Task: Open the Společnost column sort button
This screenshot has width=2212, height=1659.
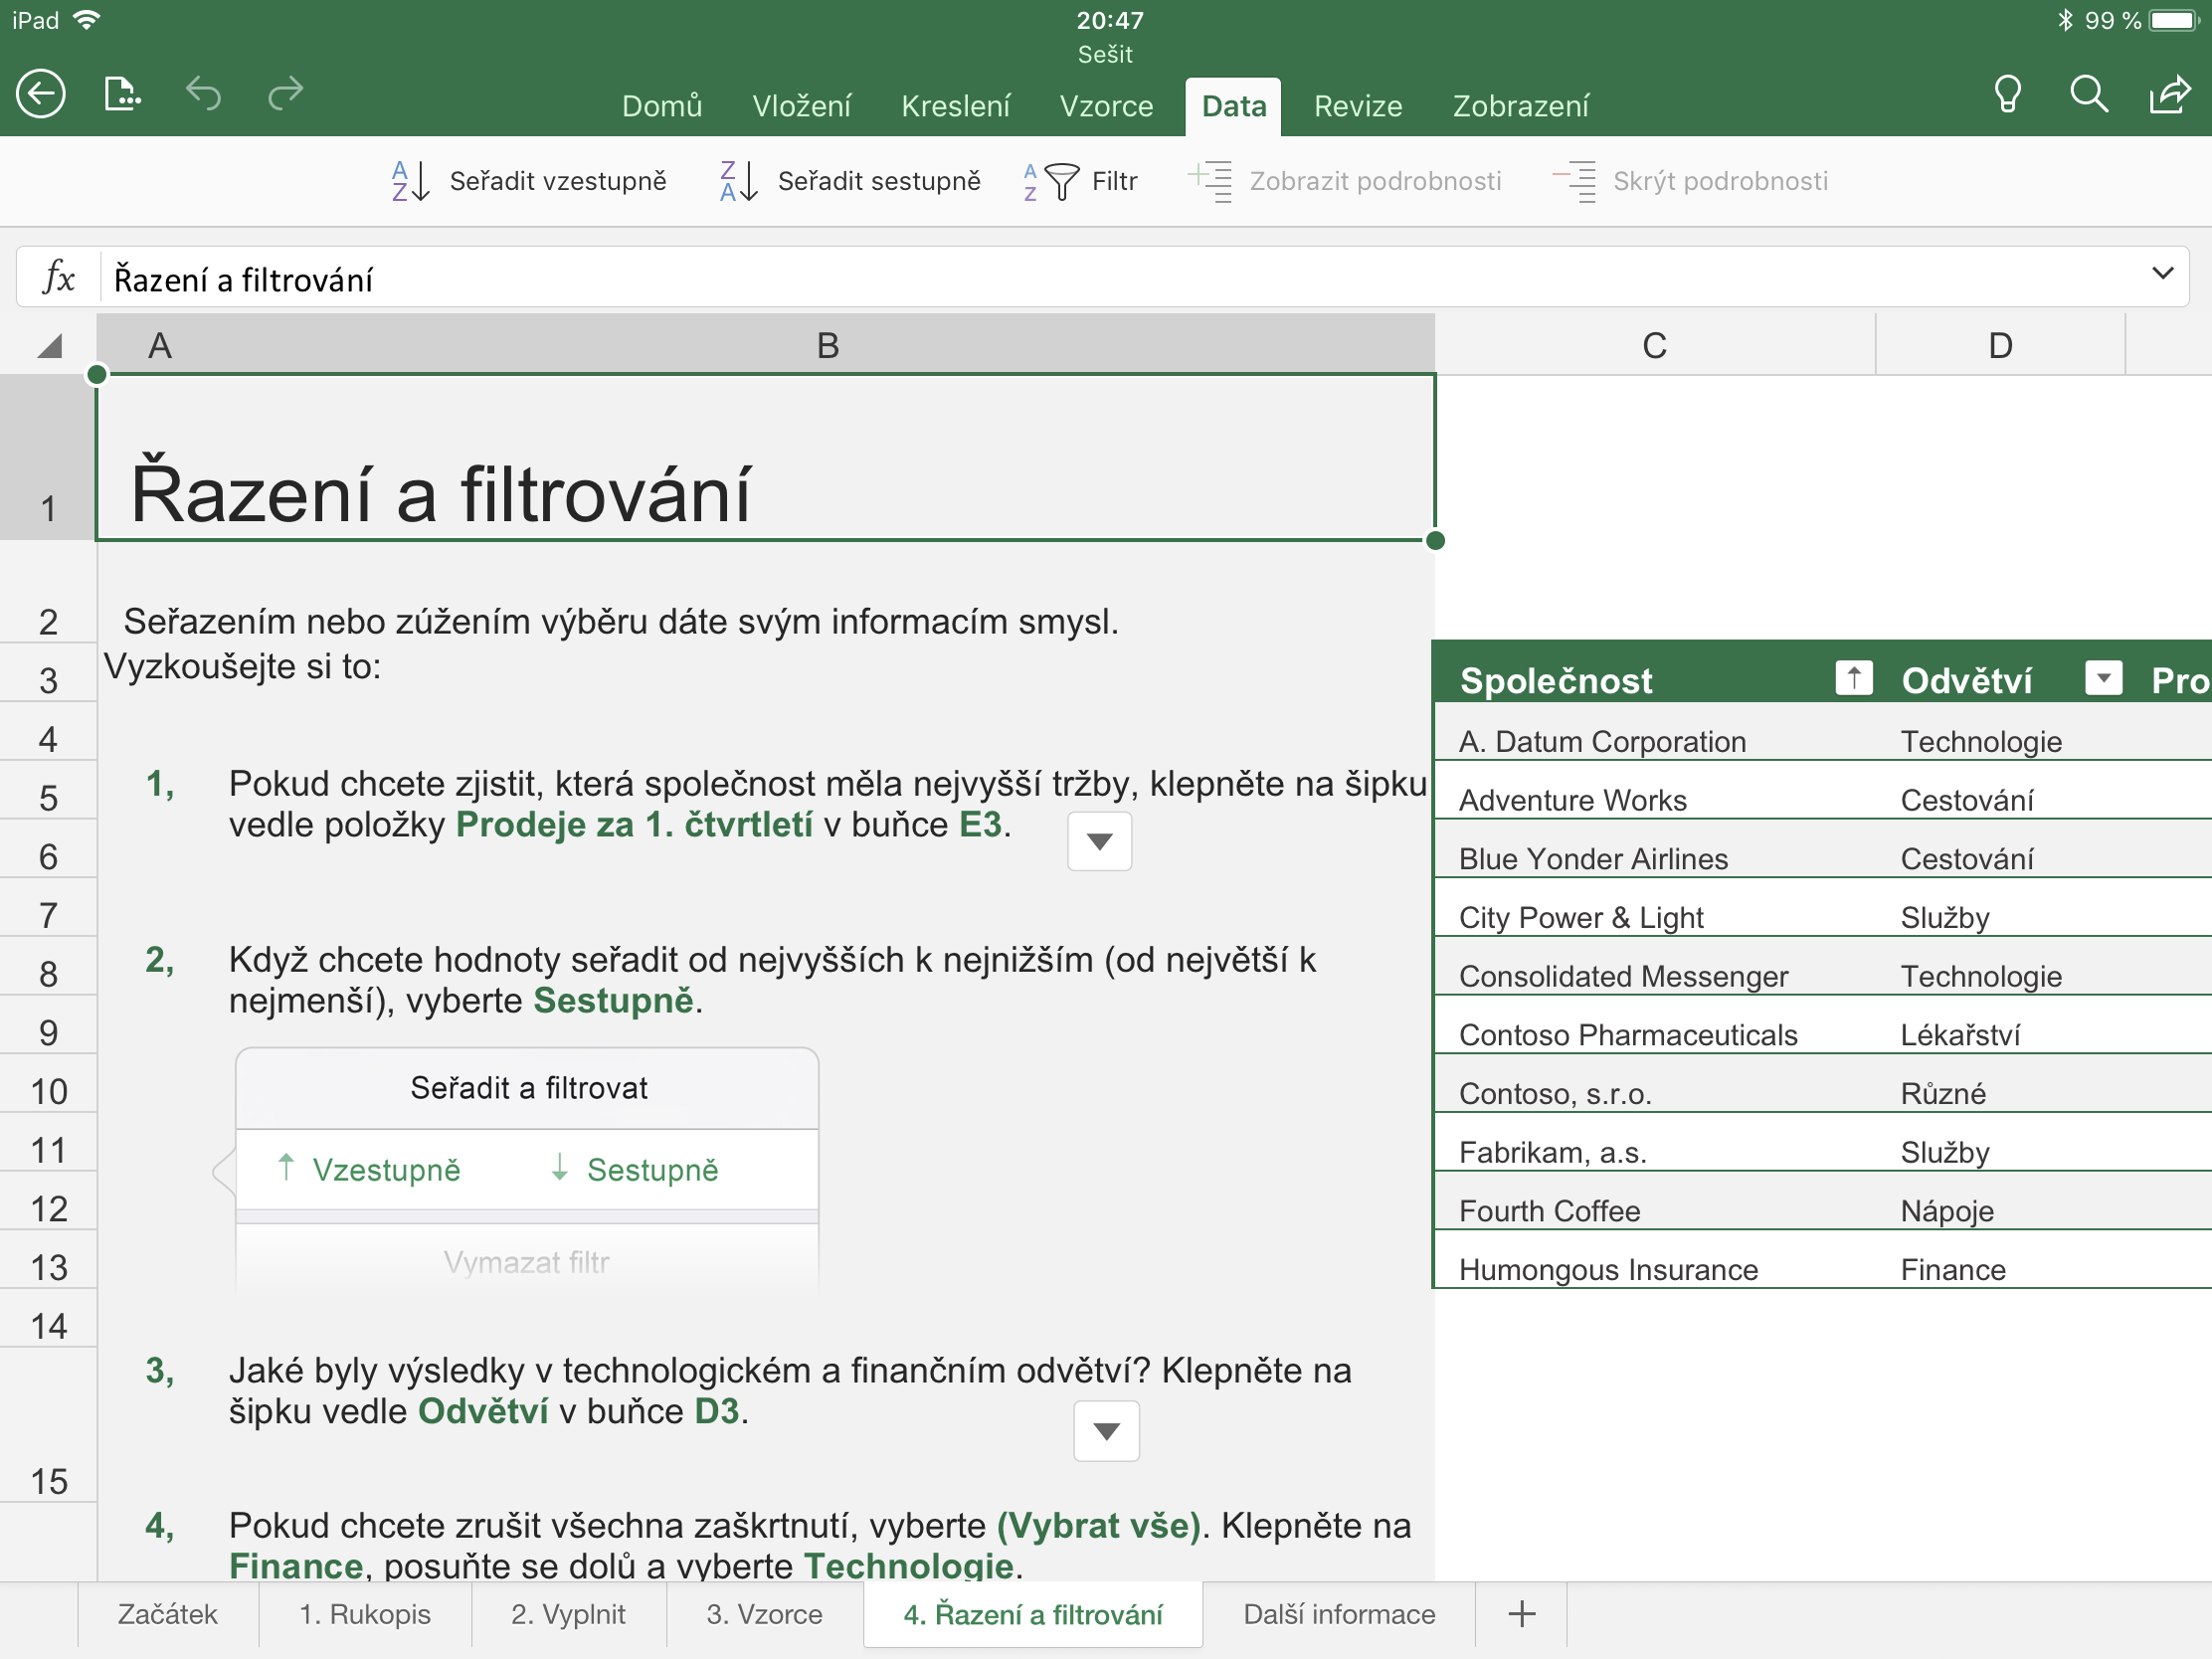Action: (1853, 678)
